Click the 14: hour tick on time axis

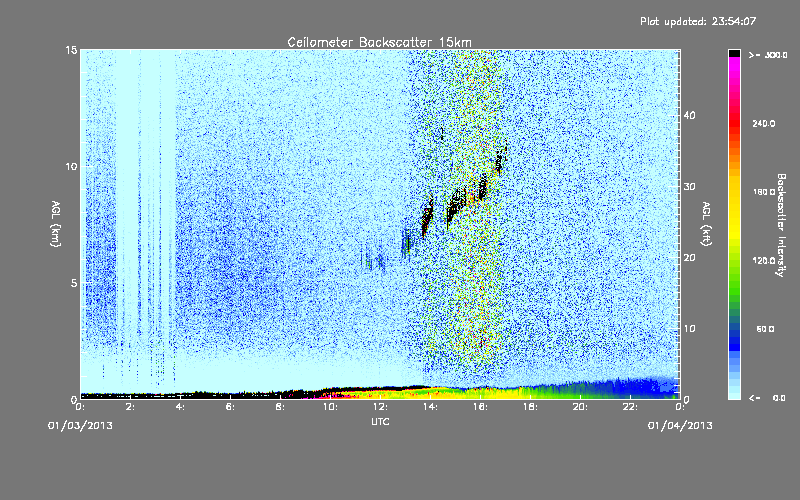[x=430, y=407]
